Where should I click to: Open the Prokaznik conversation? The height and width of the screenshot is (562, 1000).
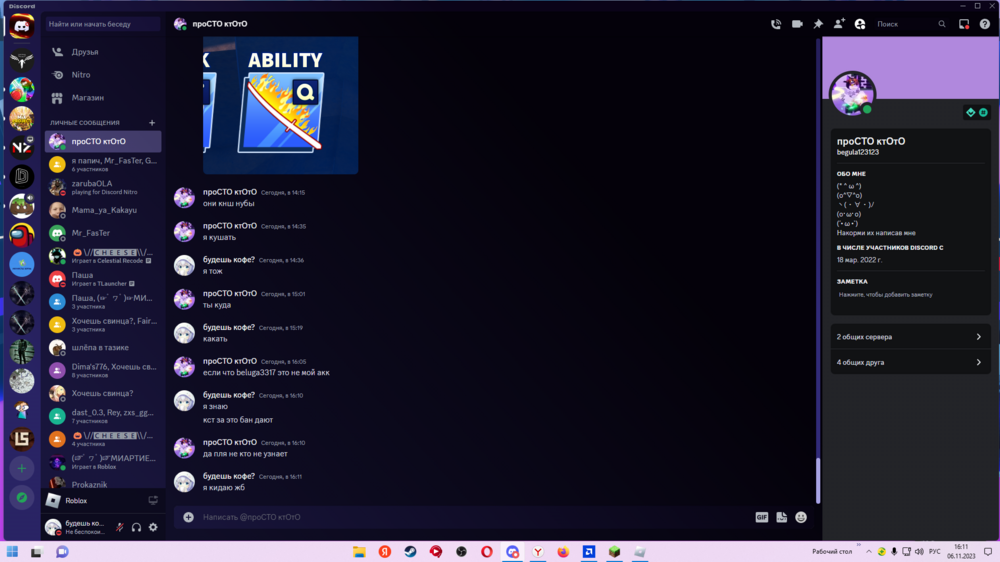click(x=103, y=484)
